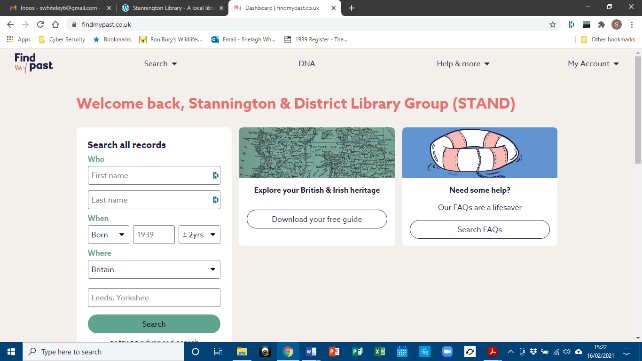Screen dimensions: 642x361
Task: Click the Search FAQs button
Action: 479,229
